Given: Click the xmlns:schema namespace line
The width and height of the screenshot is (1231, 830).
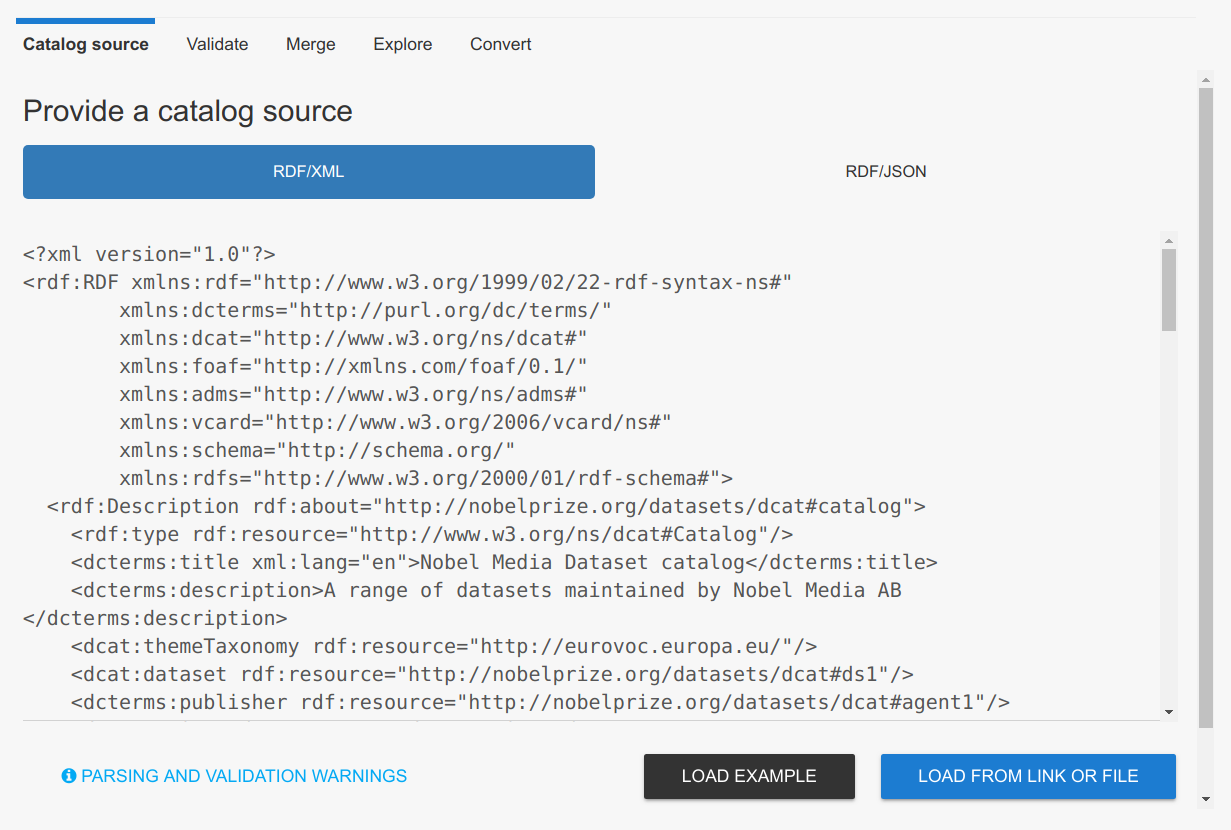Looking at the screenshot, I should pos(317,450).
